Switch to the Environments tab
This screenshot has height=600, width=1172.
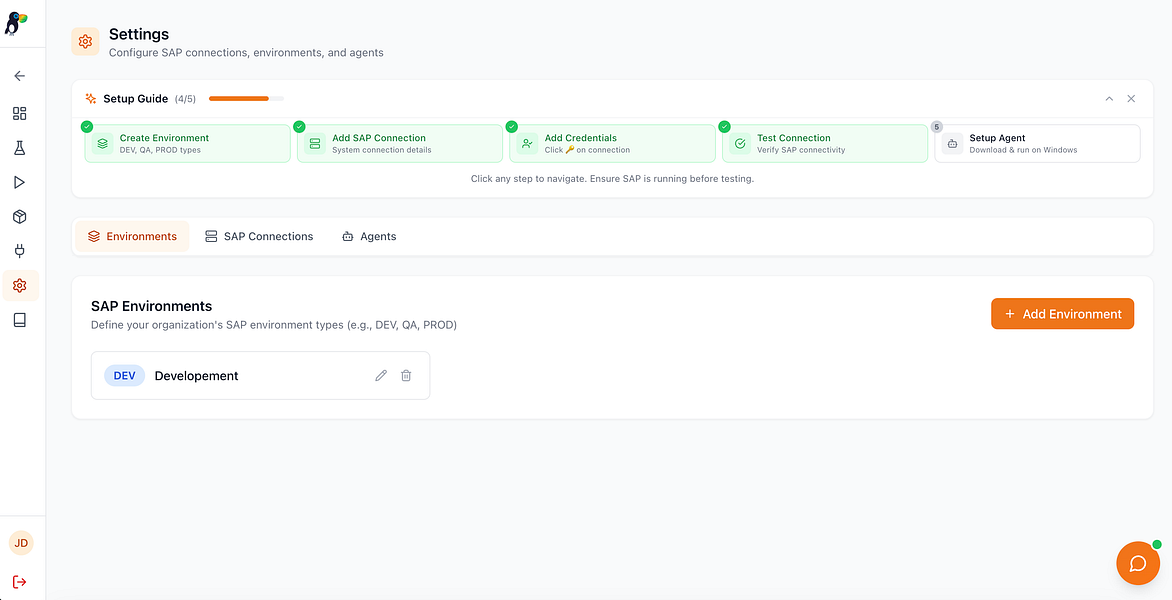pos(132,236)
